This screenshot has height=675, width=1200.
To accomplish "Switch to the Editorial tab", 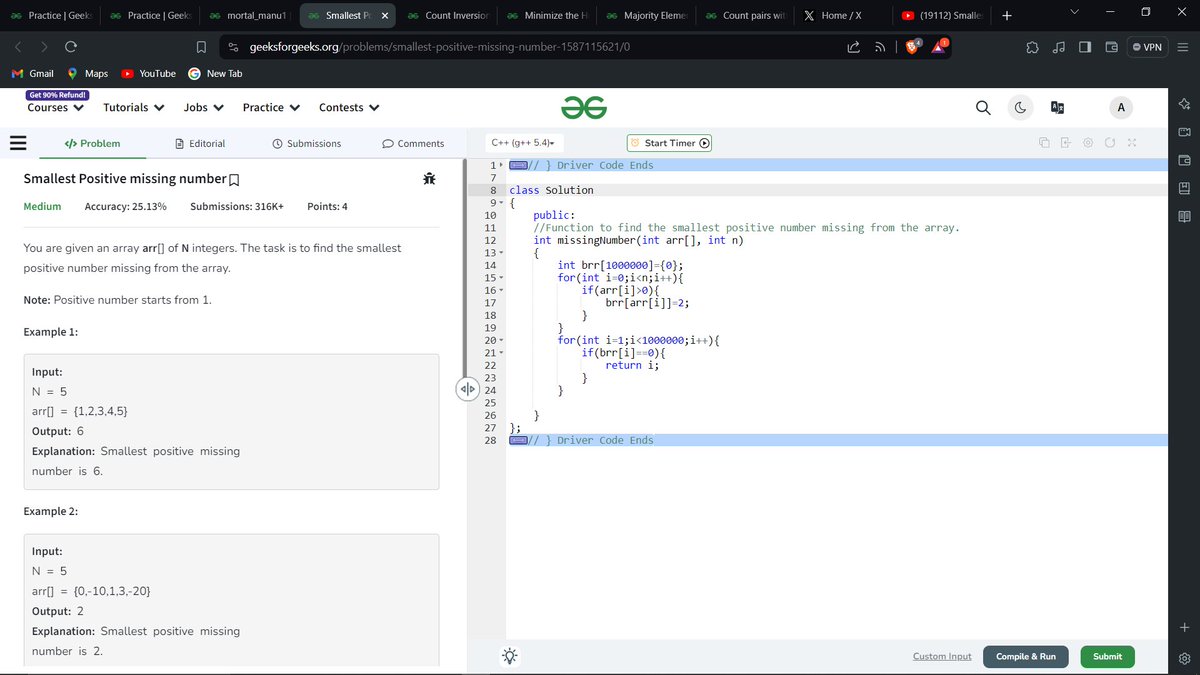I will [x=200, y=144].
